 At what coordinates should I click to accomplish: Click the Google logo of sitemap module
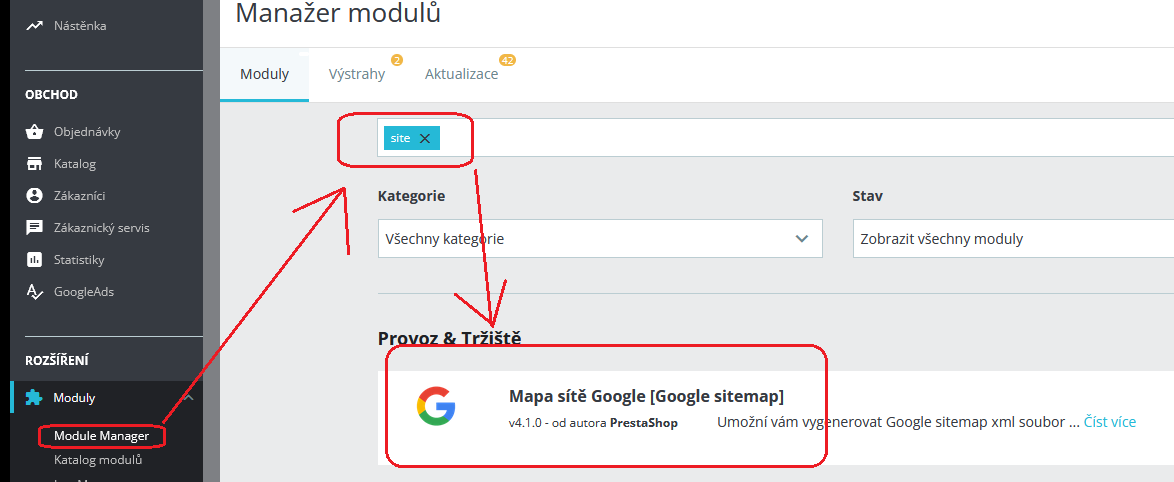tap(436, 406)
